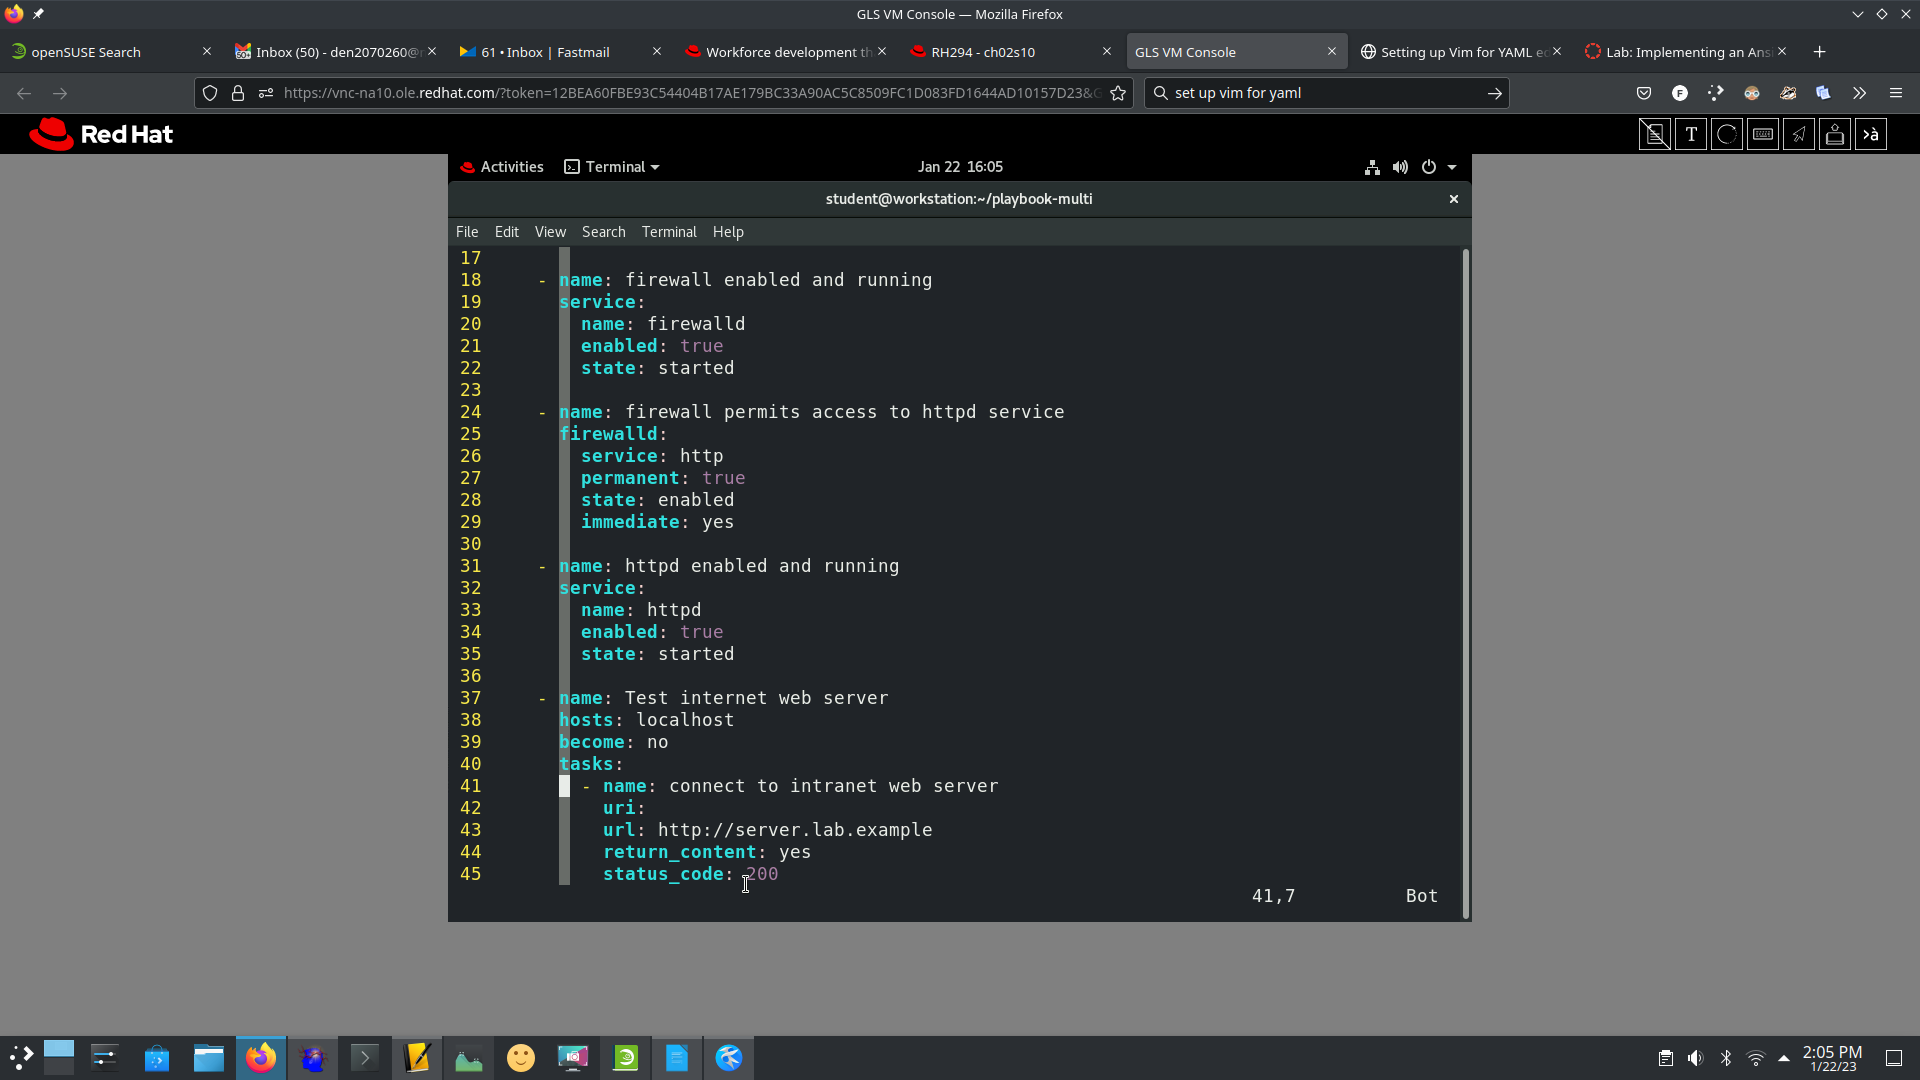Open tracking protection shield icon
Viewport: 1920px width, 1080px height.
pos(210,93)
